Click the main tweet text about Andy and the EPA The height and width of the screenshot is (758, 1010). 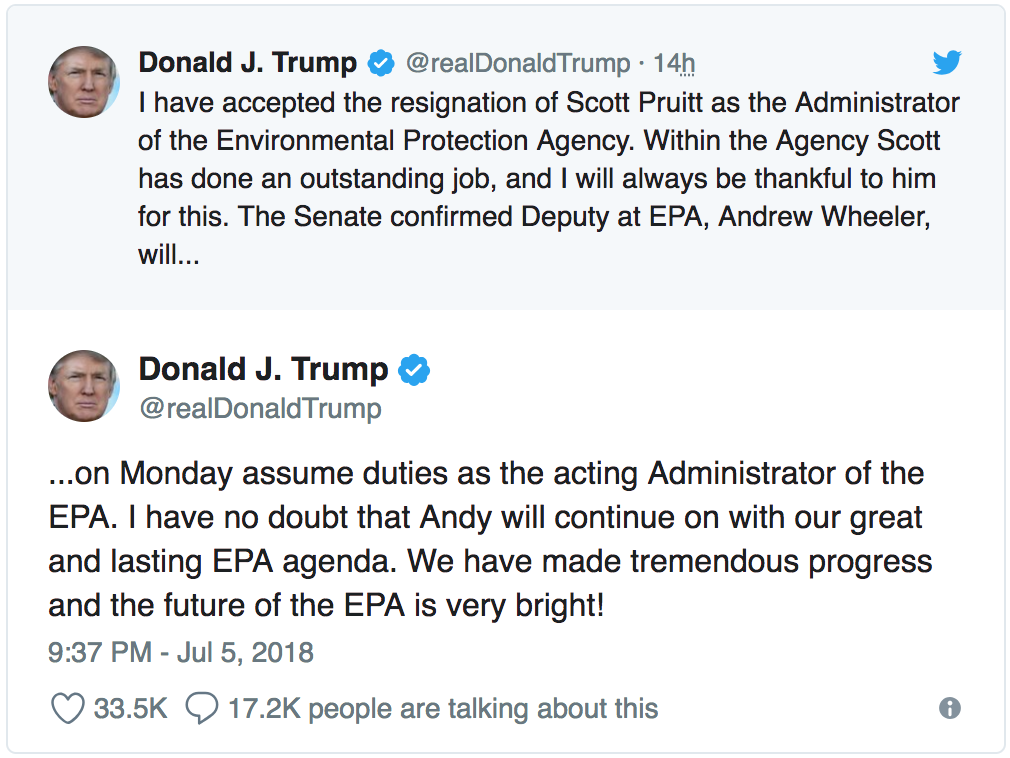(x=490, y=539)
